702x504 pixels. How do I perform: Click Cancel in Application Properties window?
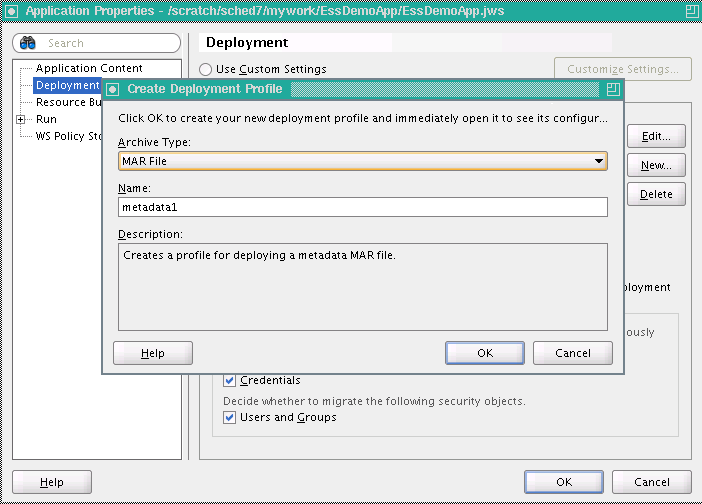[x=652, y=482]
